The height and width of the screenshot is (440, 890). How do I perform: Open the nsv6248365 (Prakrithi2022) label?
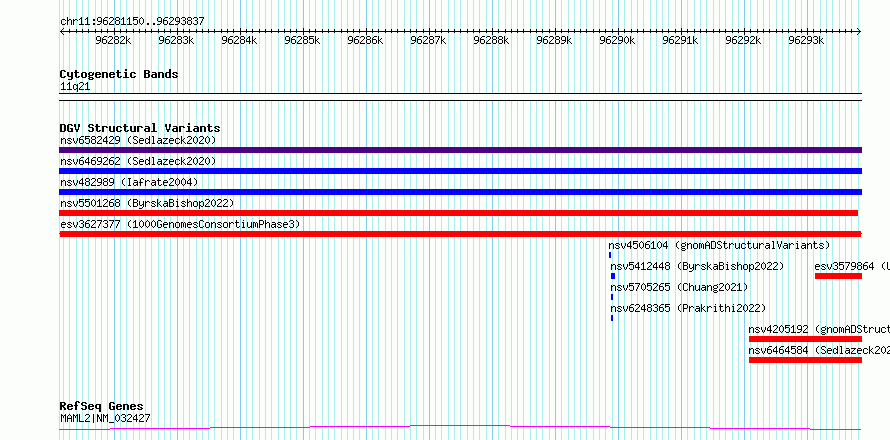[688, 308]
